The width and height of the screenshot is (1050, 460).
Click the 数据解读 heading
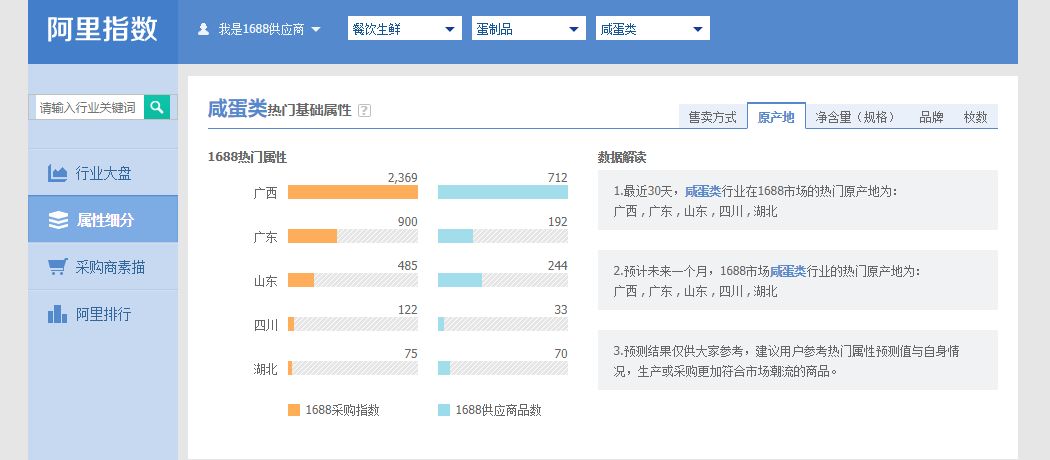click(x=621, y=158)
